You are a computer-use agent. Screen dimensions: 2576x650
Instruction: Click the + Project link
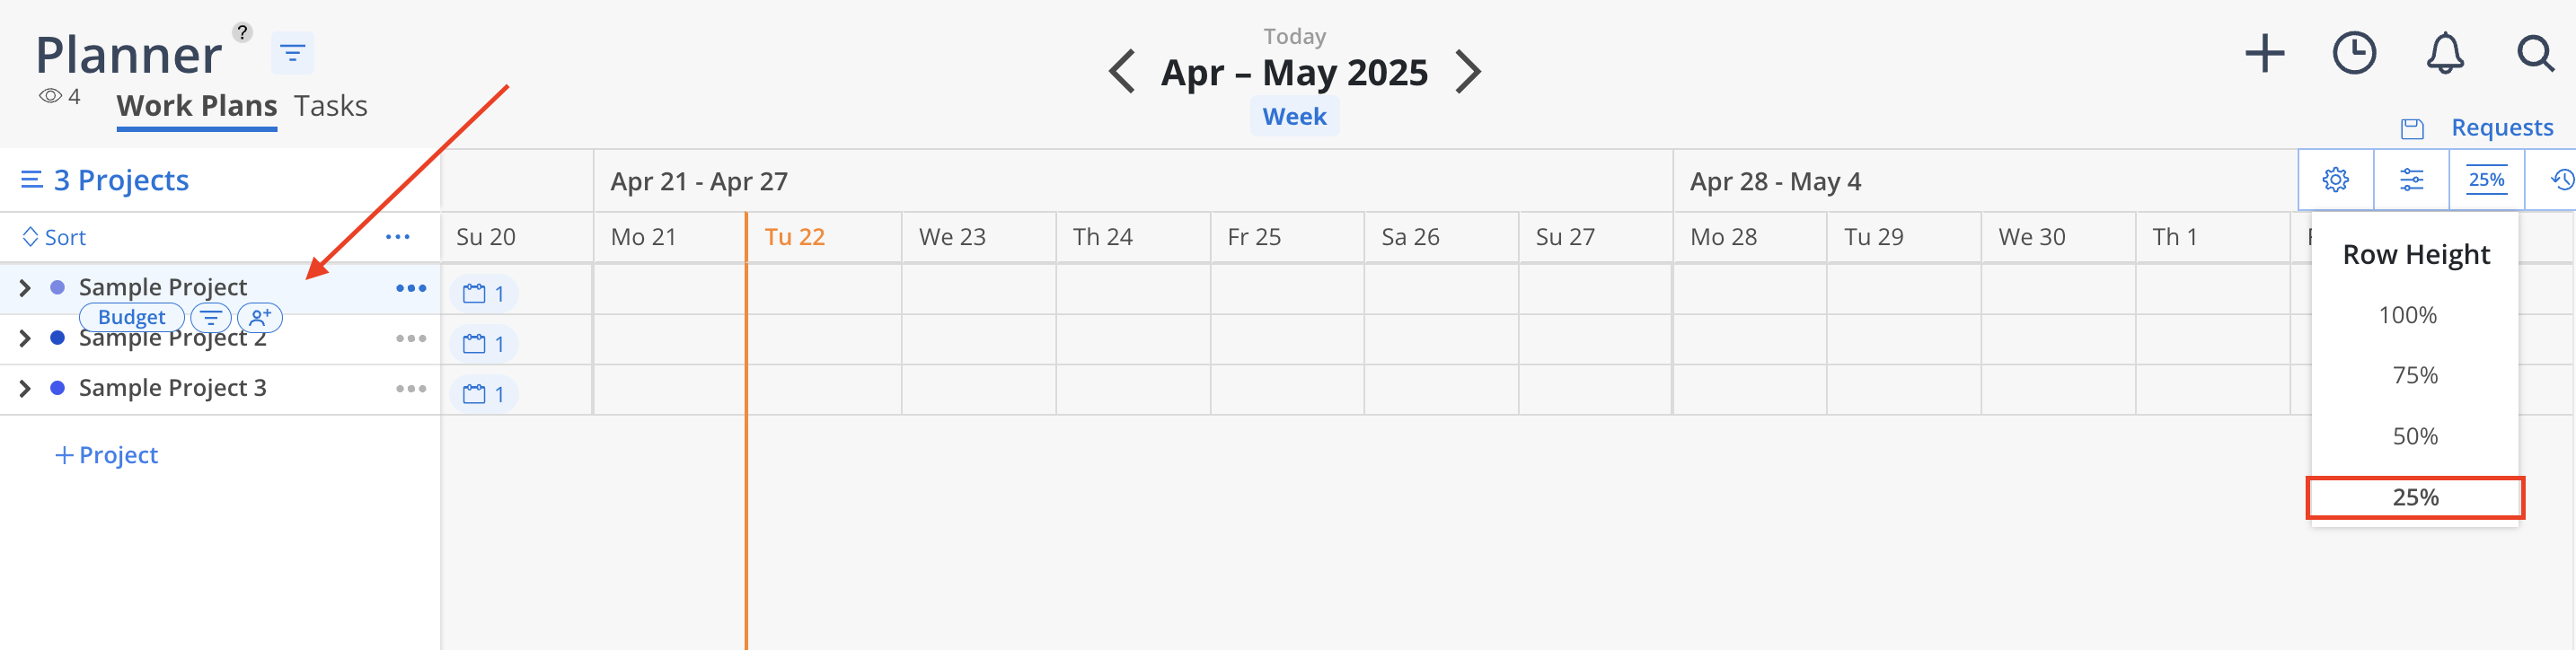coord(106,455)
